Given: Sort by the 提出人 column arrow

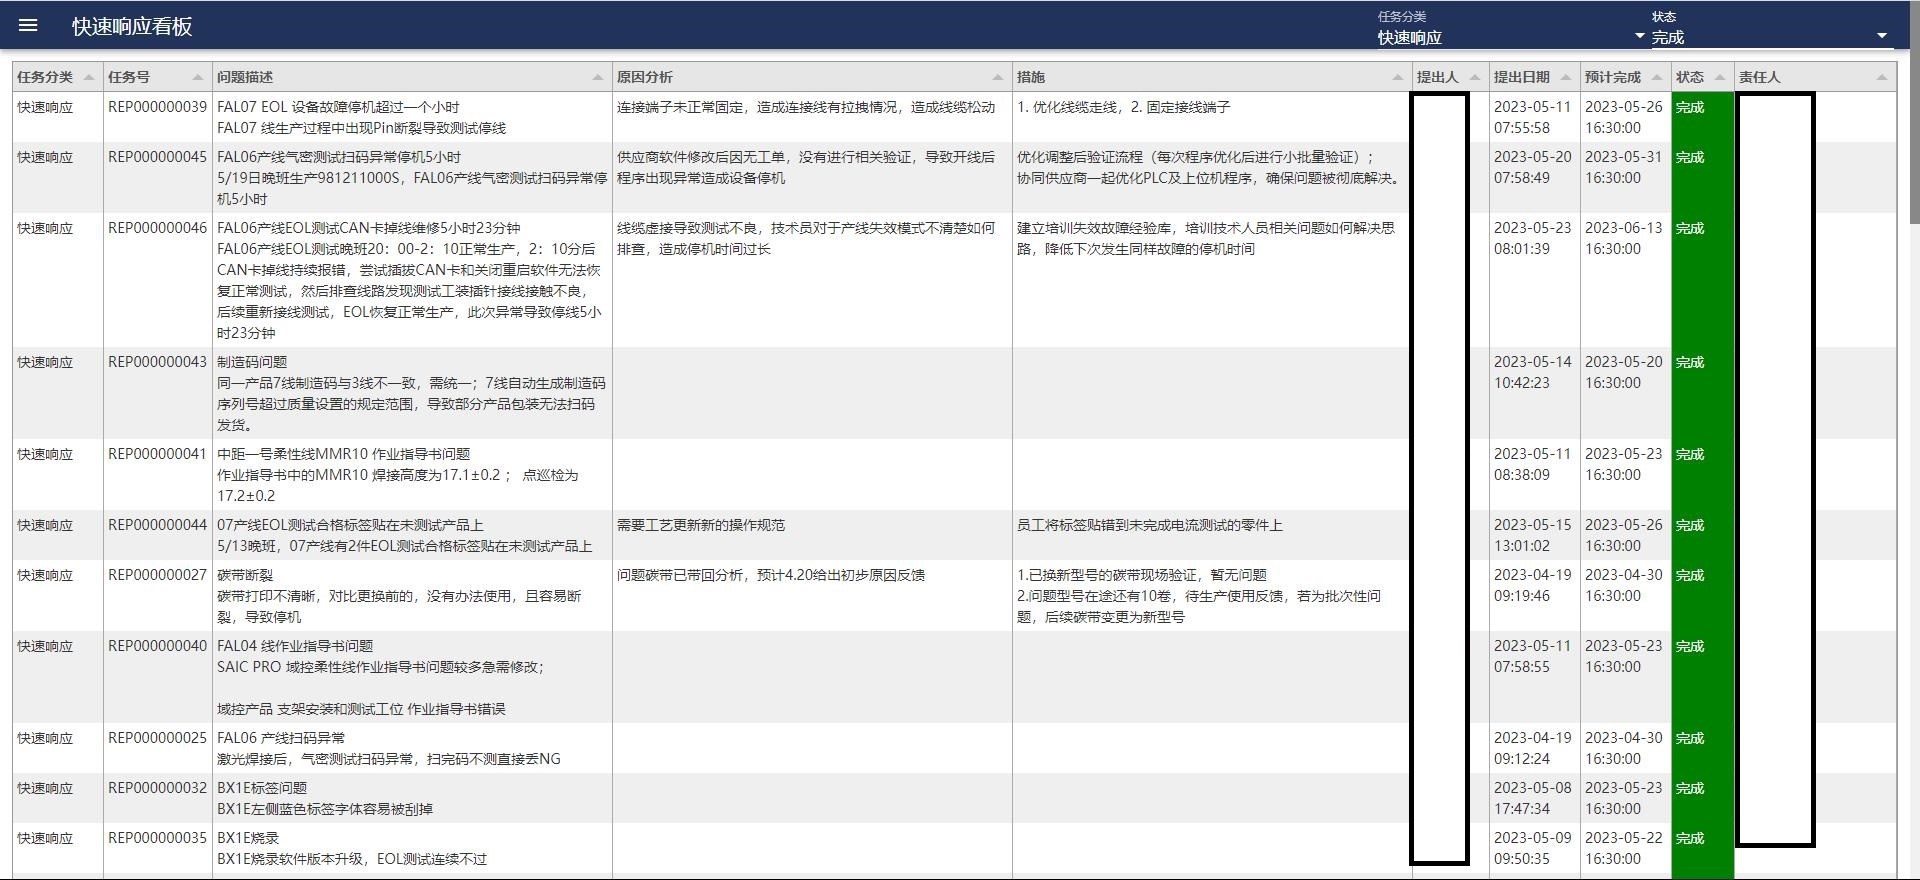Looking at the screenshot, I should tap(1474, 78).
